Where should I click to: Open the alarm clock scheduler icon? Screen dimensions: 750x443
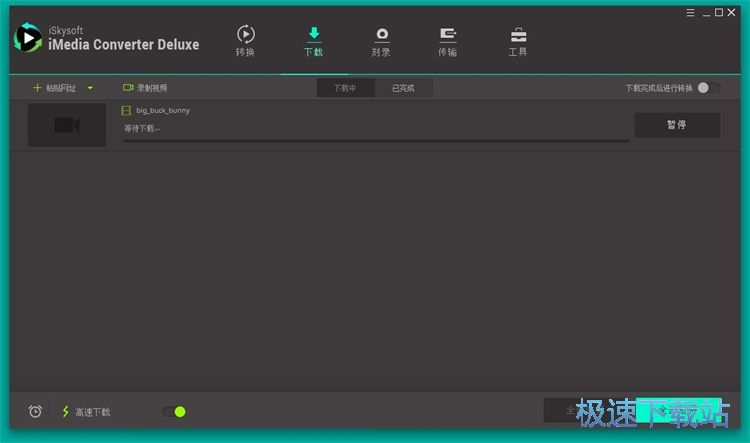point(35,411)
